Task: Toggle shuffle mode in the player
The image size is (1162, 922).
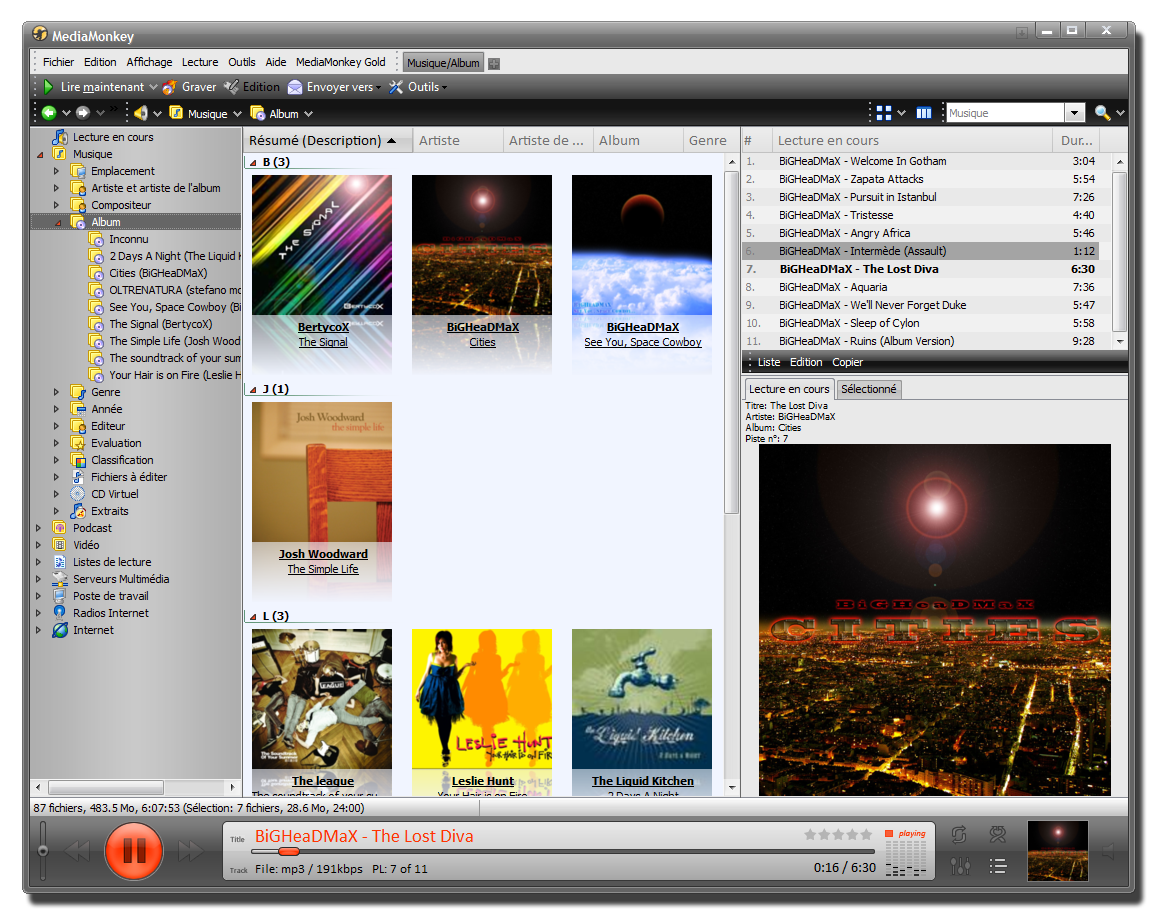Action: tap(997, 835)
